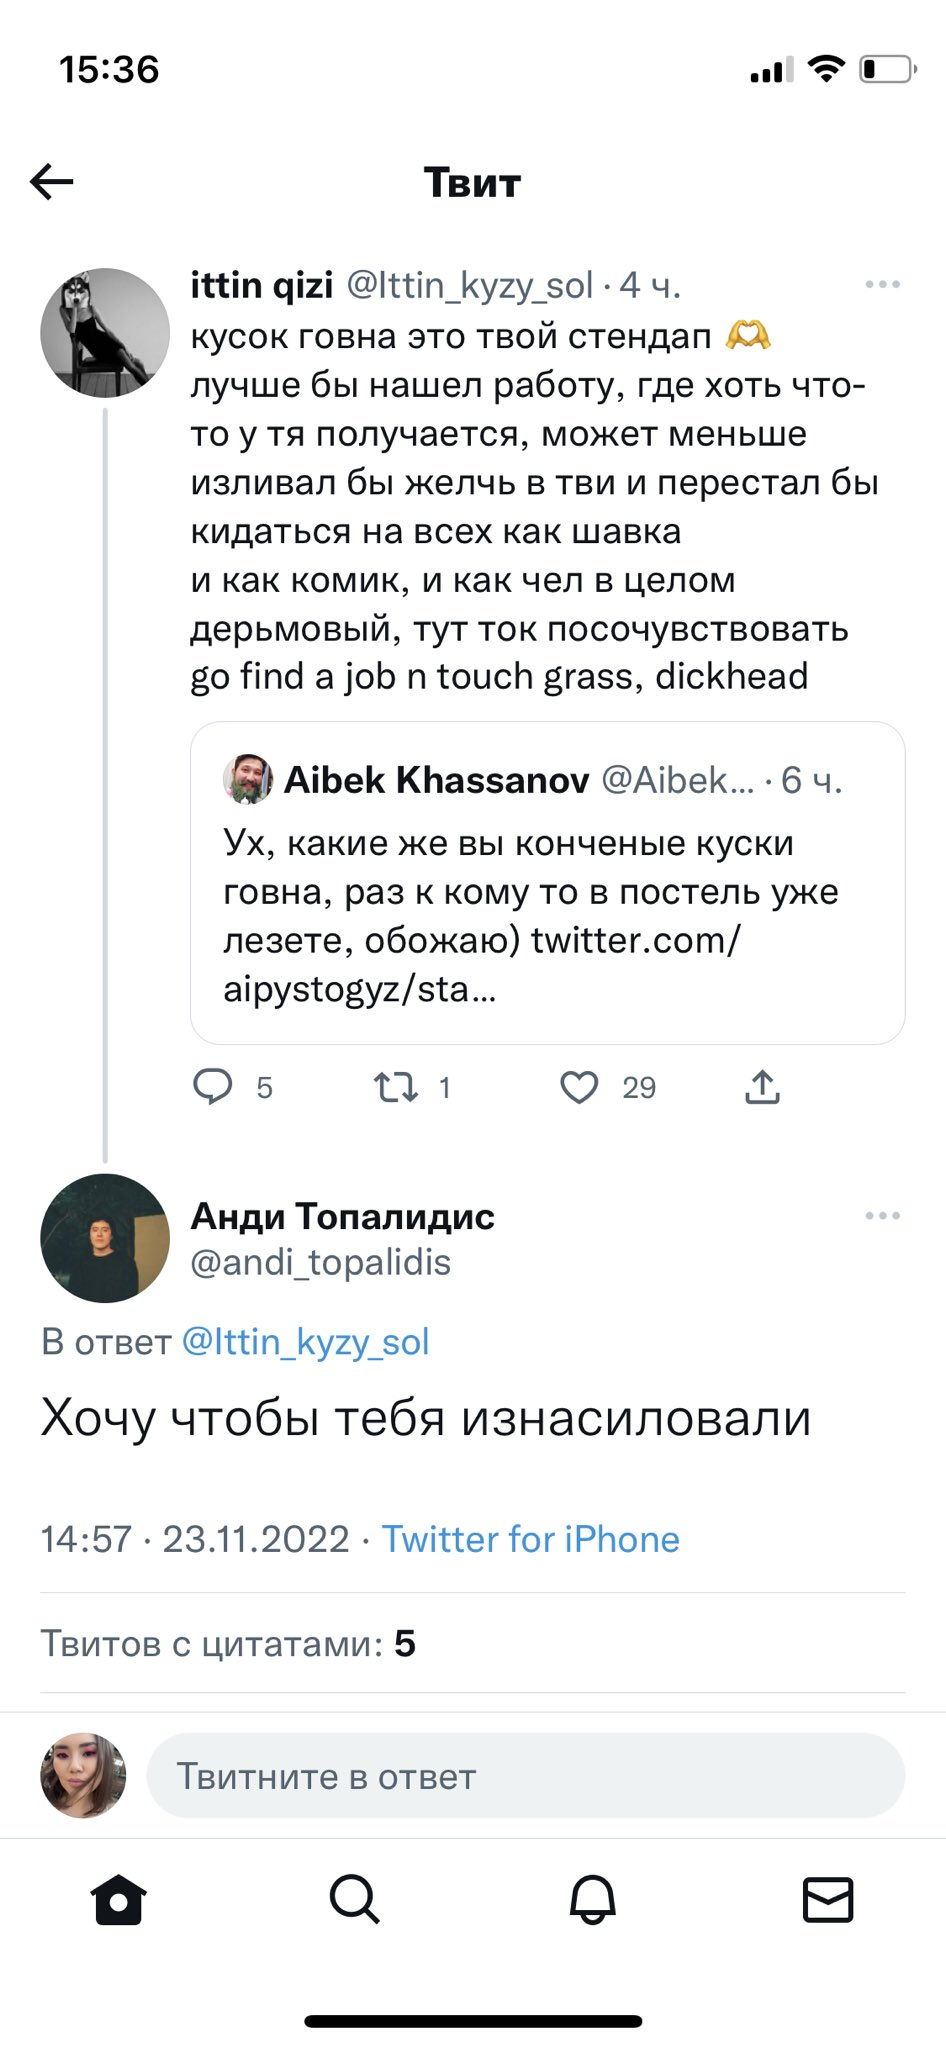Open Direct Messages envelope
This screenshot has width=946, height=2048.
(x=828, y=1899)
